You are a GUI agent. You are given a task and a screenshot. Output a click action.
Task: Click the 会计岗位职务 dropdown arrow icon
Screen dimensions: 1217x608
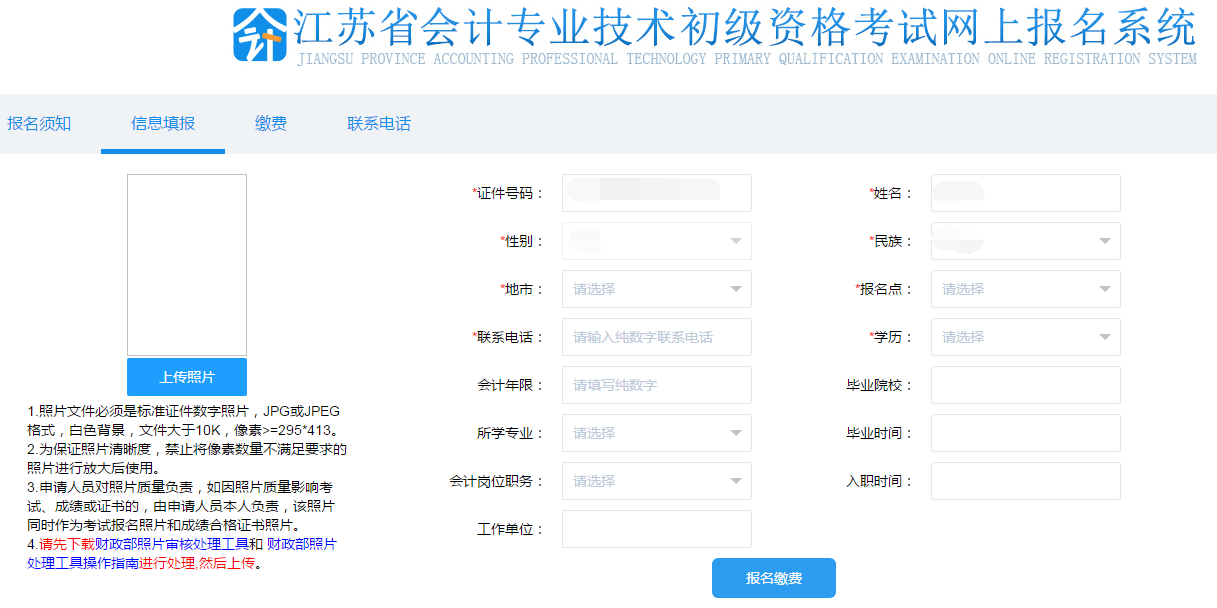[x=735, y=481]
